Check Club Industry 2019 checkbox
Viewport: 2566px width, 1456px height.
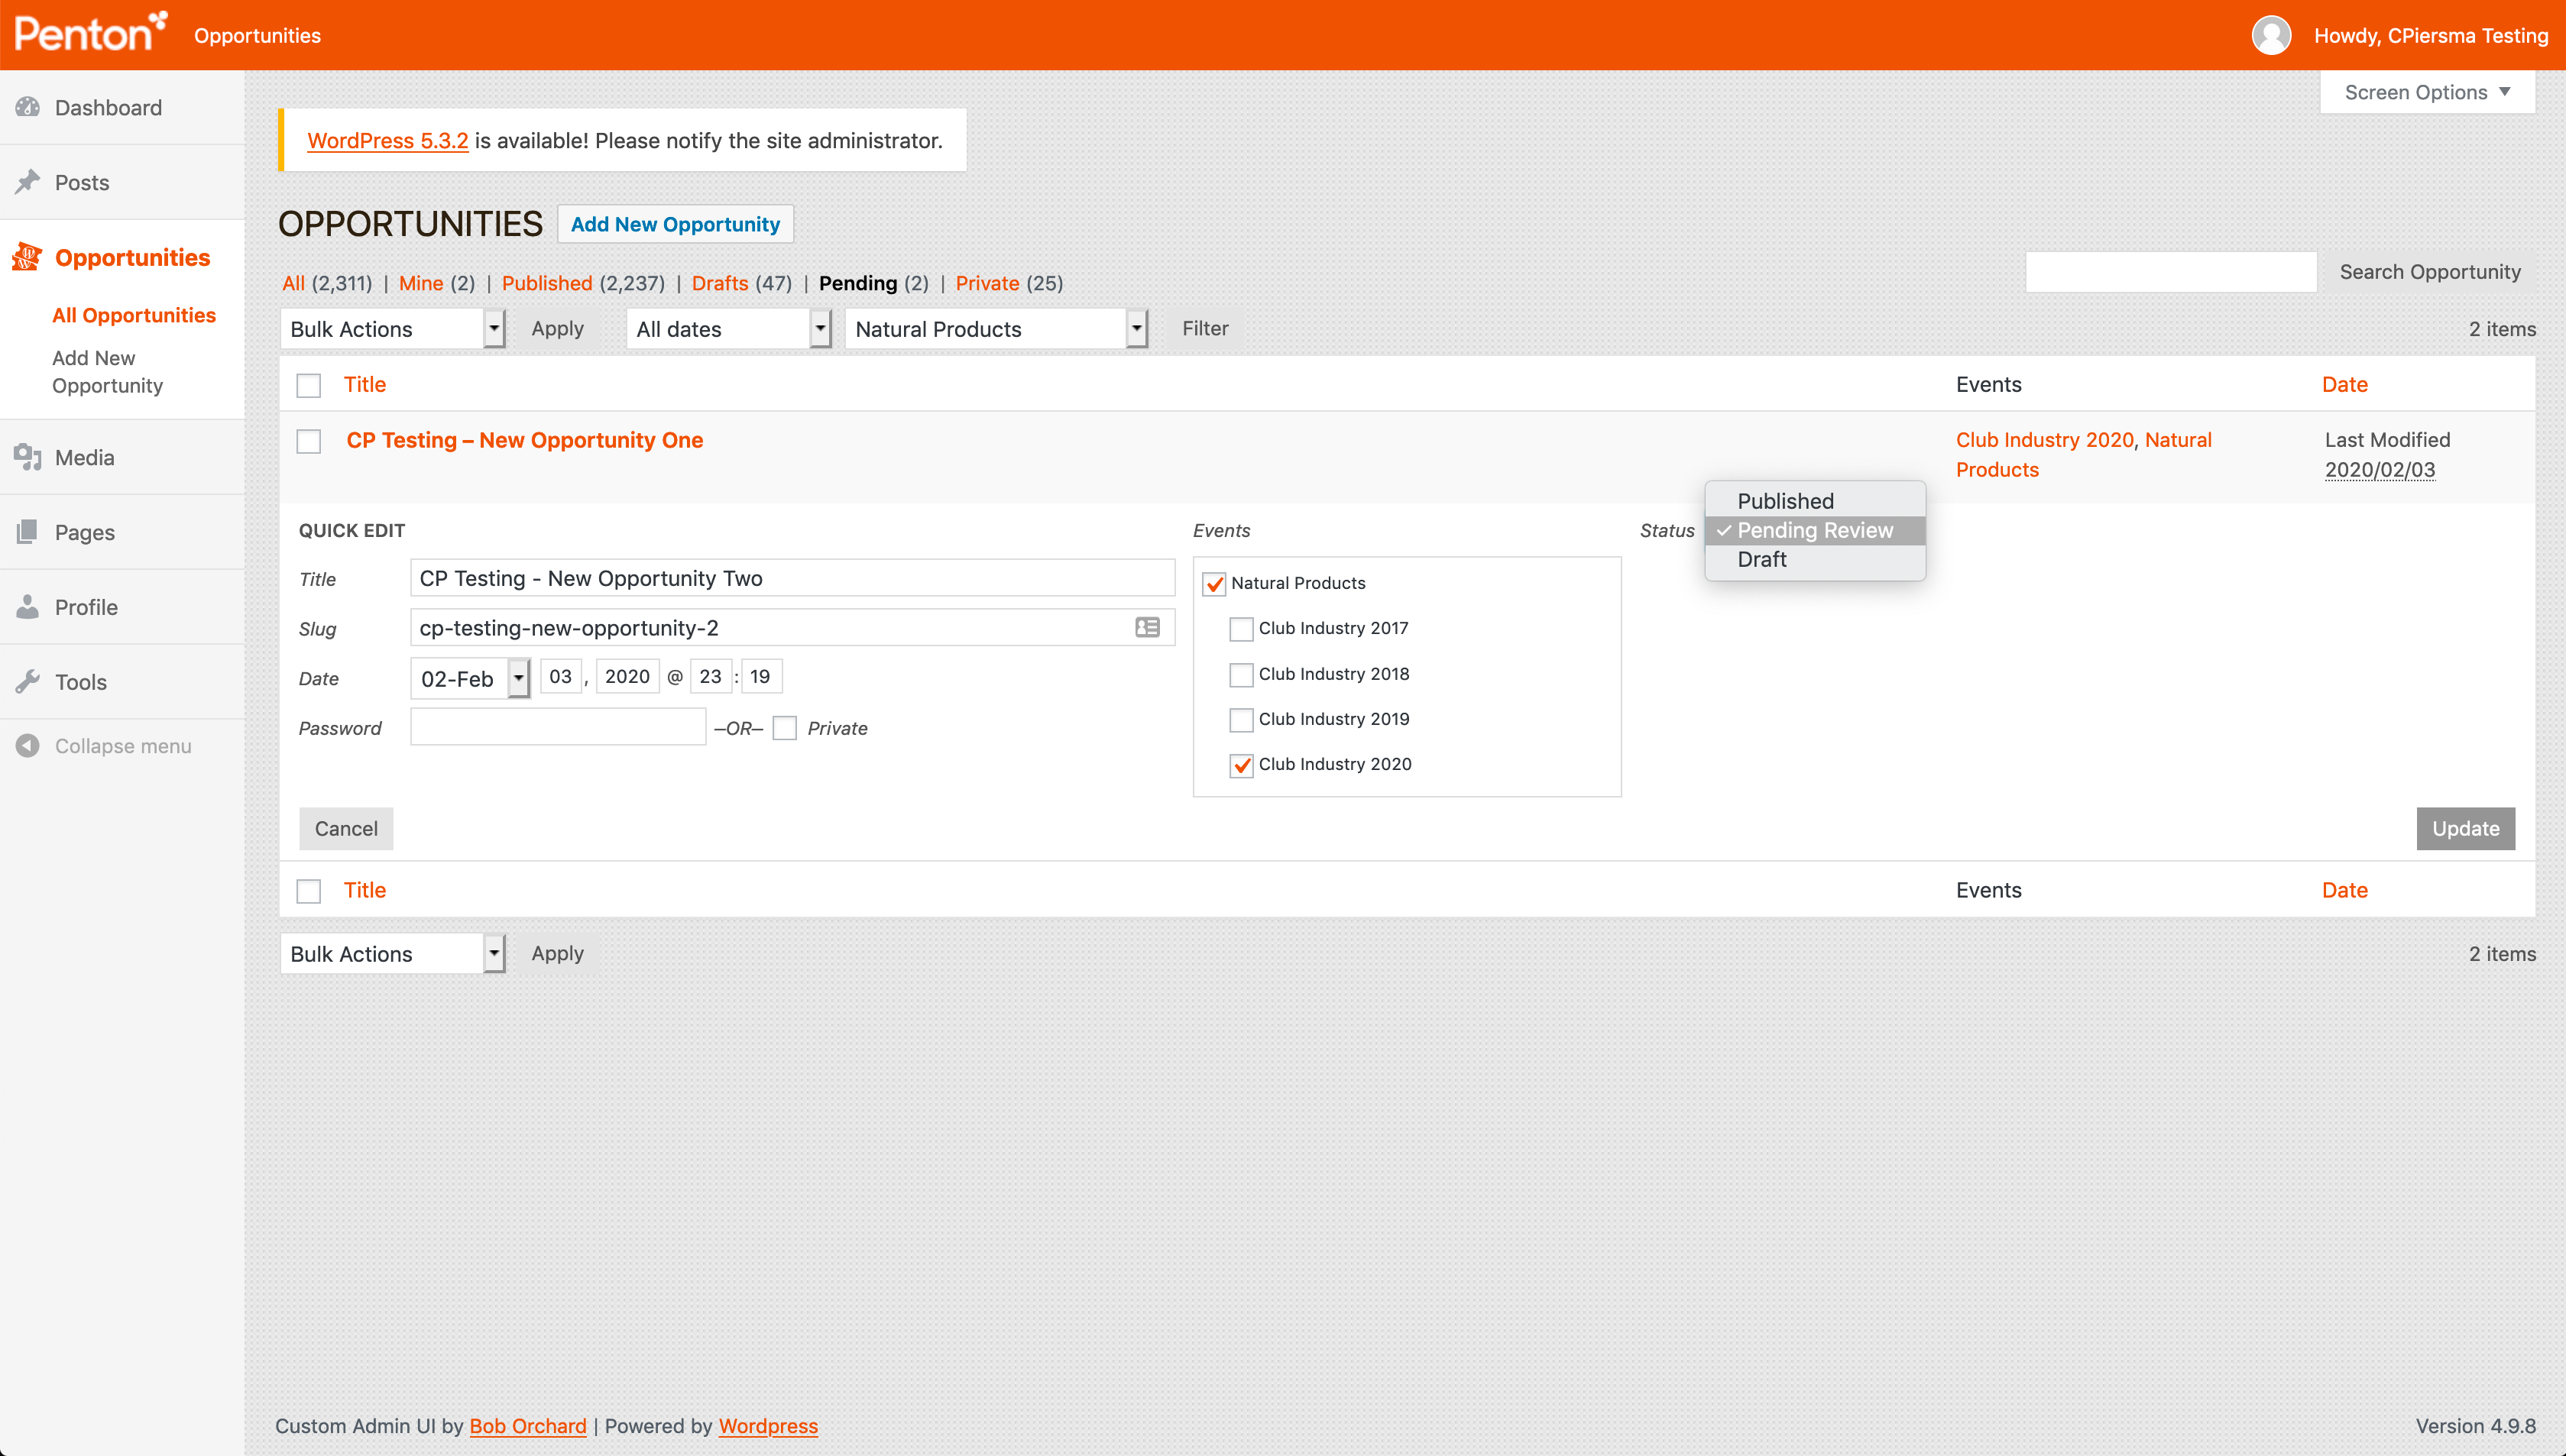[1241, 720]
